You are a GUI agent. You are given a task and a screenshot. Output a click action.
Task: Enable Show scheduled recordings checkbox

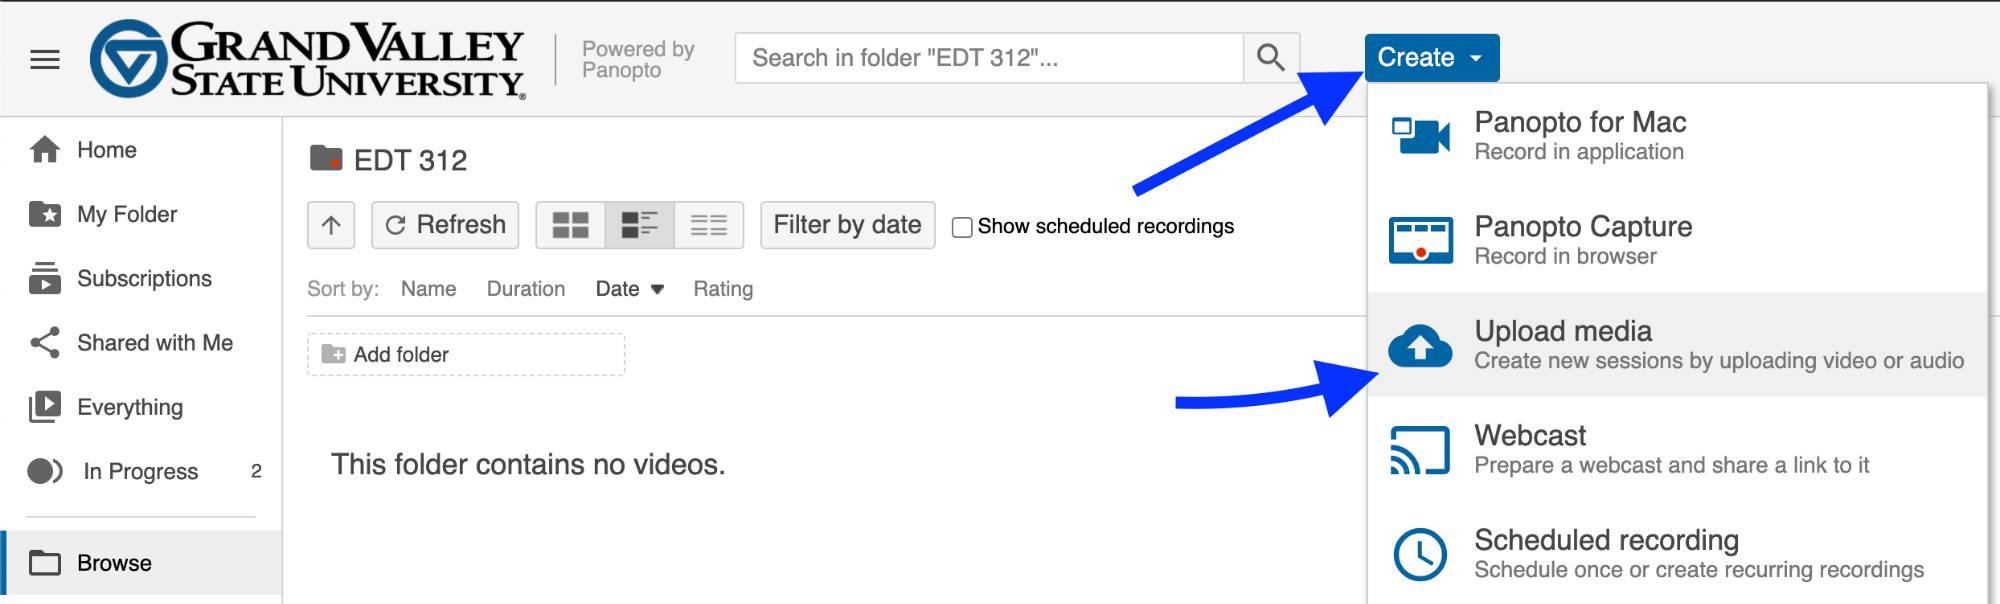click(x=962, y=227)
